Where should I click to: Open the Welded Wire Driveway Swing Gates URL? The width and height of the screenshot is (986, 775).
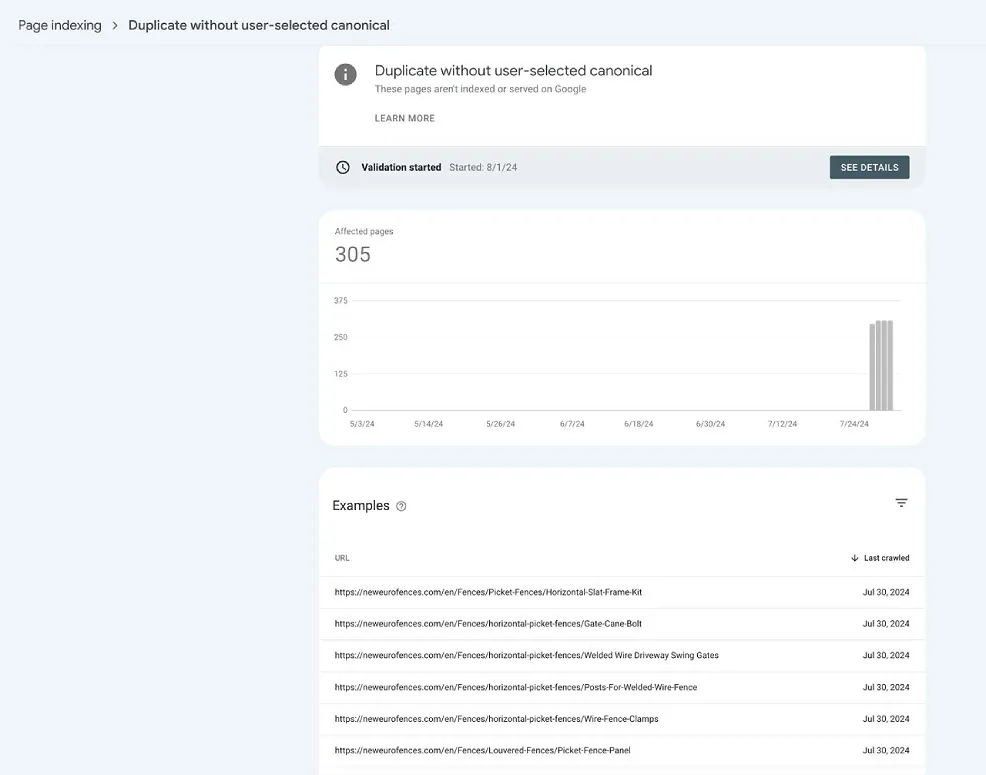(526, 656)
